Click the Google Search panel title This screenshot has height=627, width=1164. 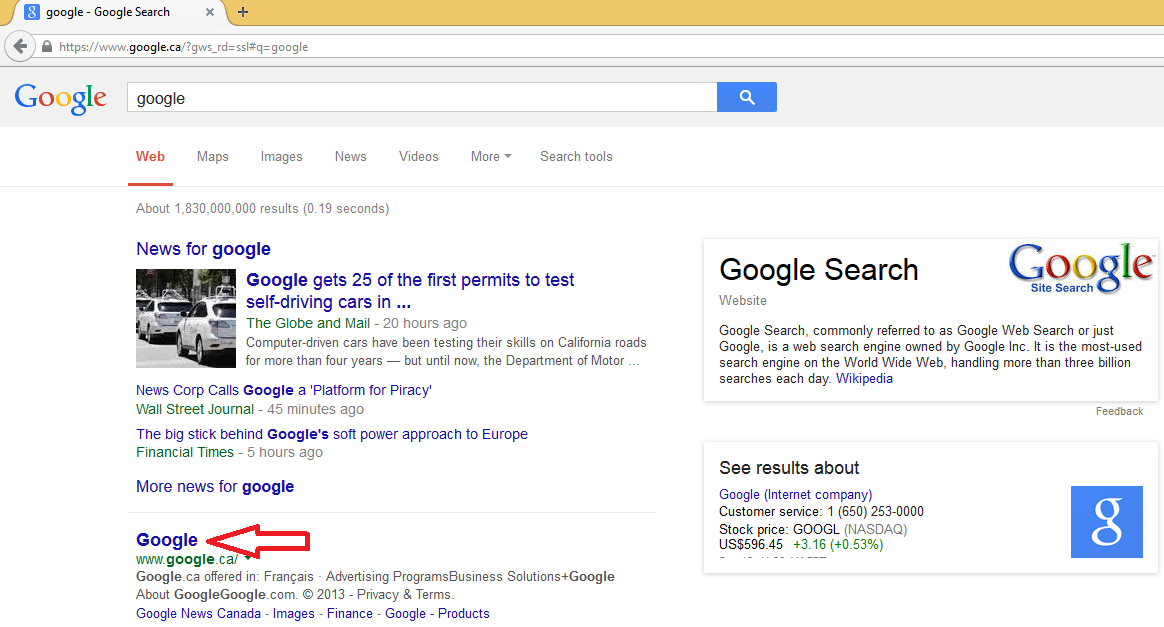819,270
